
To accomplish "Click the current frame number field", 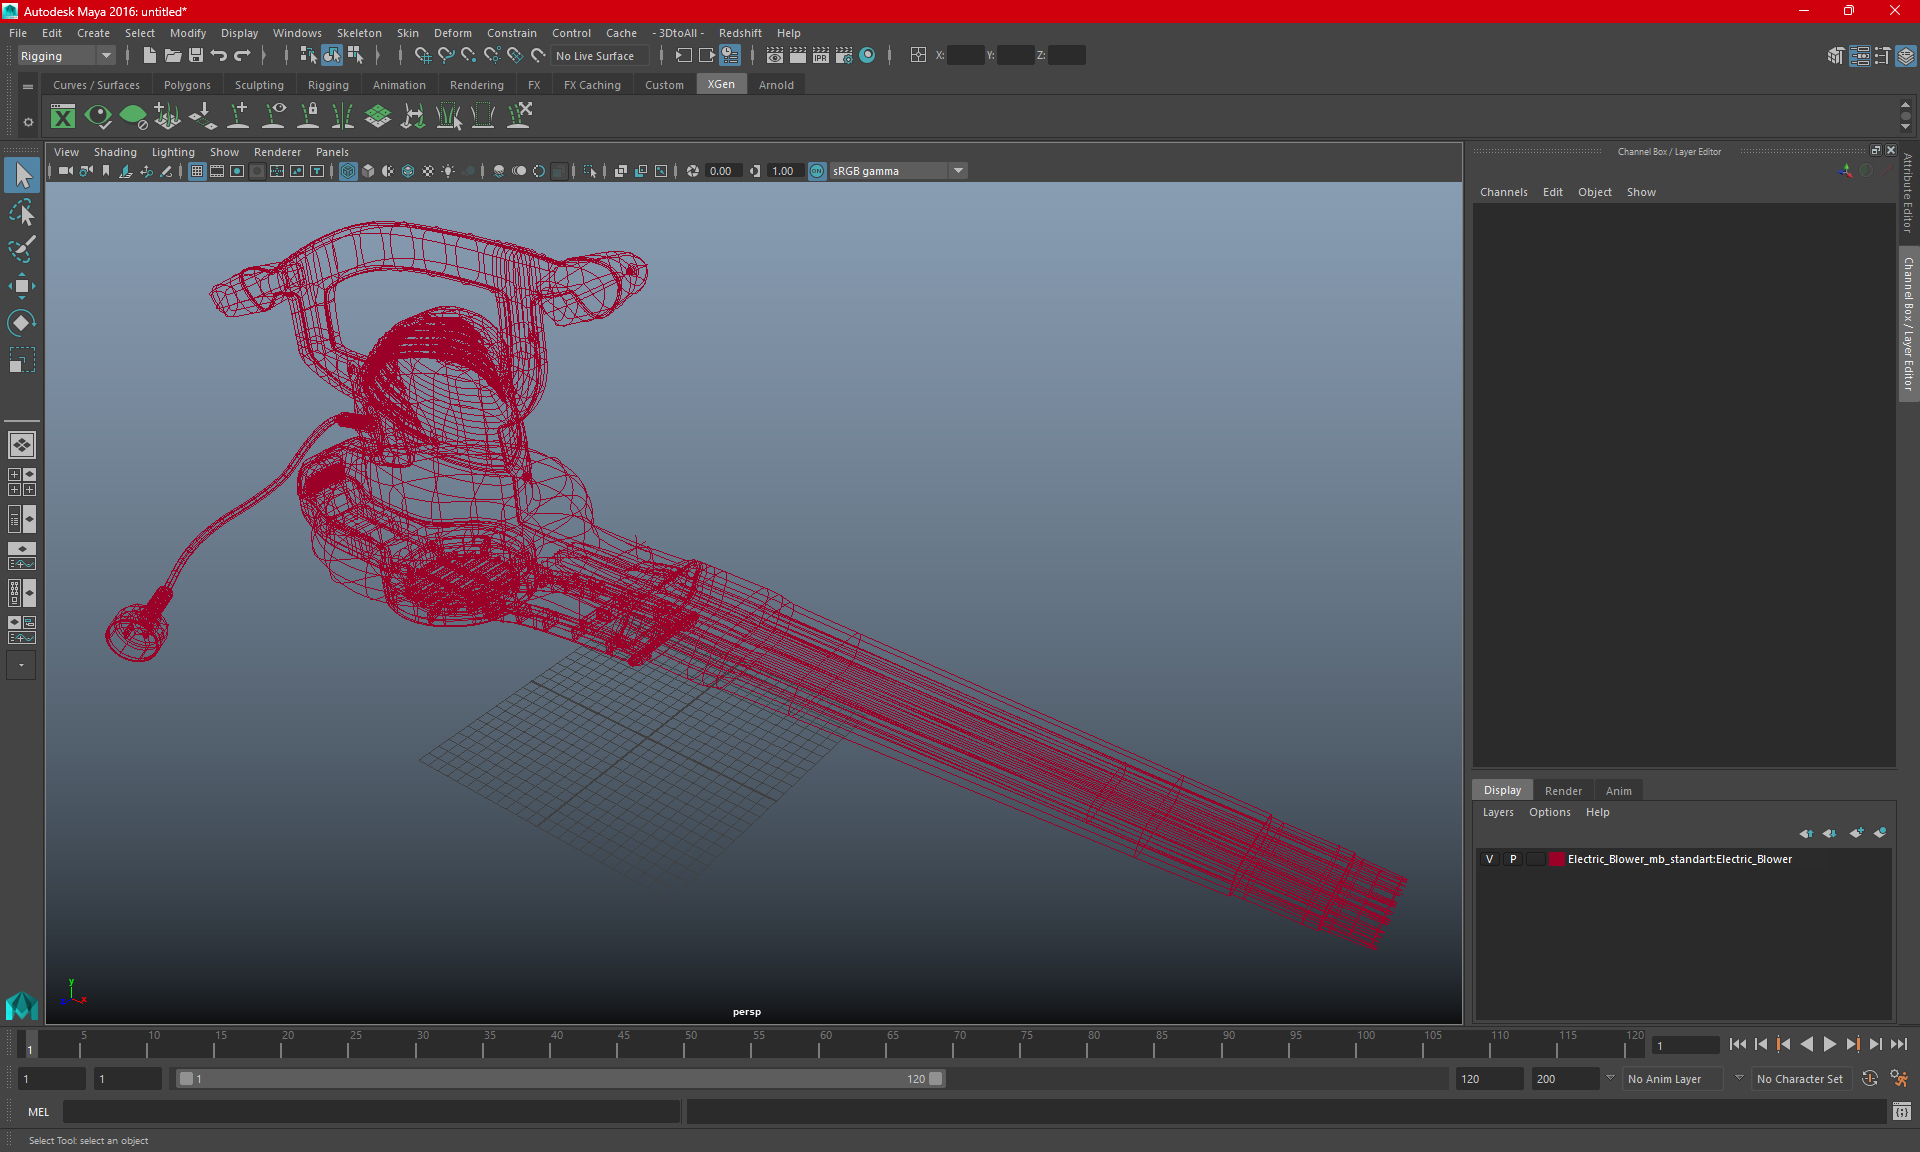I will pyautogui.click(x=1685, y=1045).
